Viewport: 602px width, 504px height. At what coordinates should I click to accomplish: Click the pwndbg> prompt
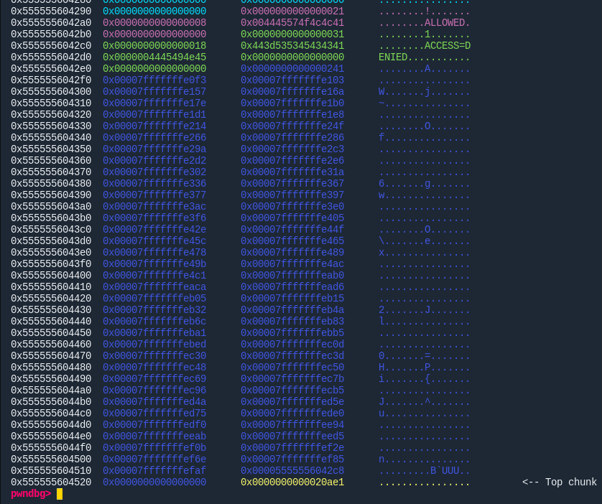31,494
